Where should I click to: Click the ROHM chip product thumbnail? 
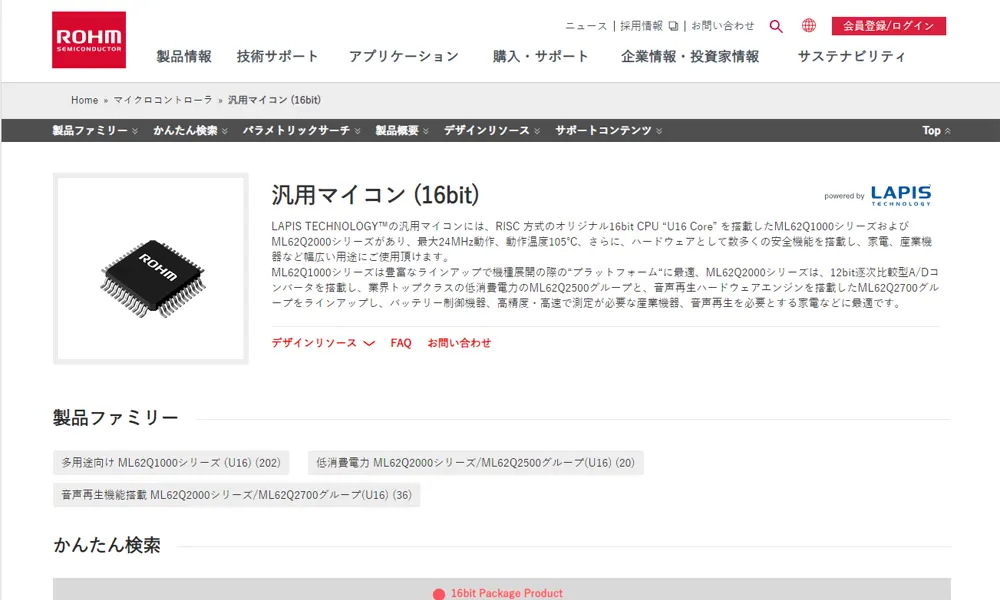coord(151,268)
